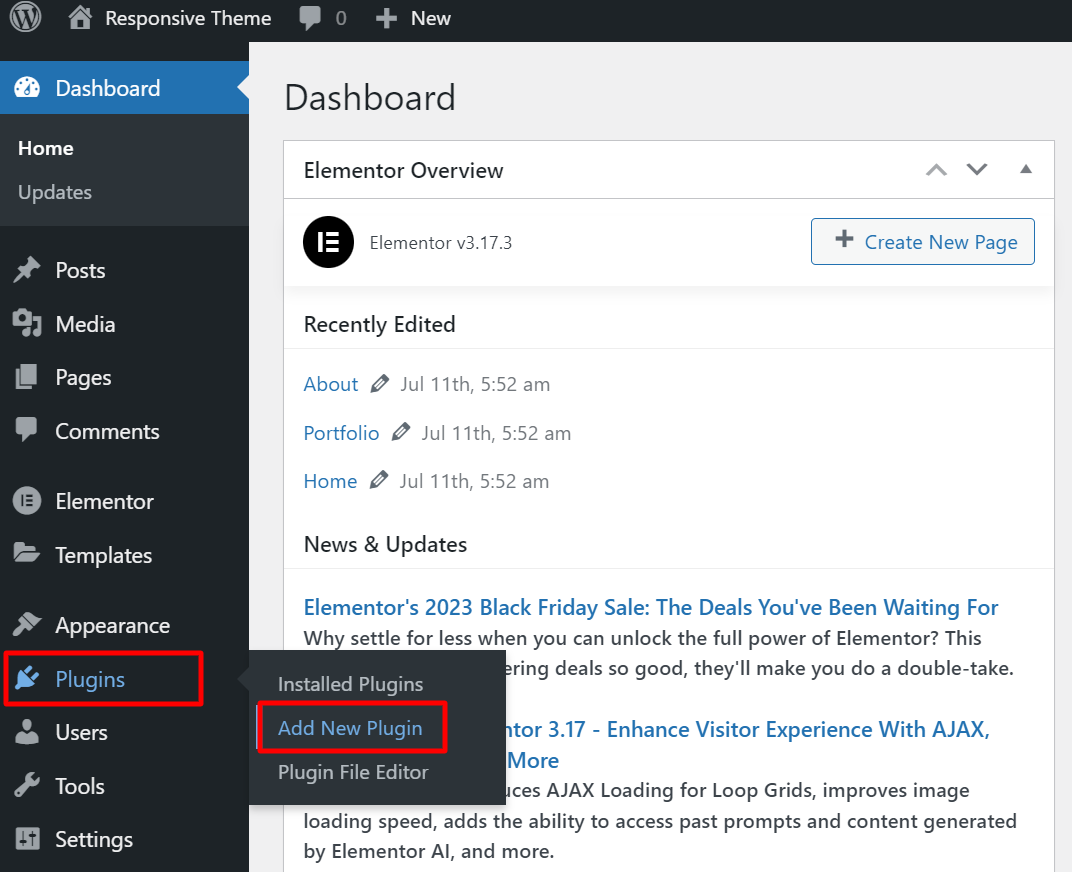The image size is (1072, 872).
Task: Open the Settings menu item
Action: [94, 840]
